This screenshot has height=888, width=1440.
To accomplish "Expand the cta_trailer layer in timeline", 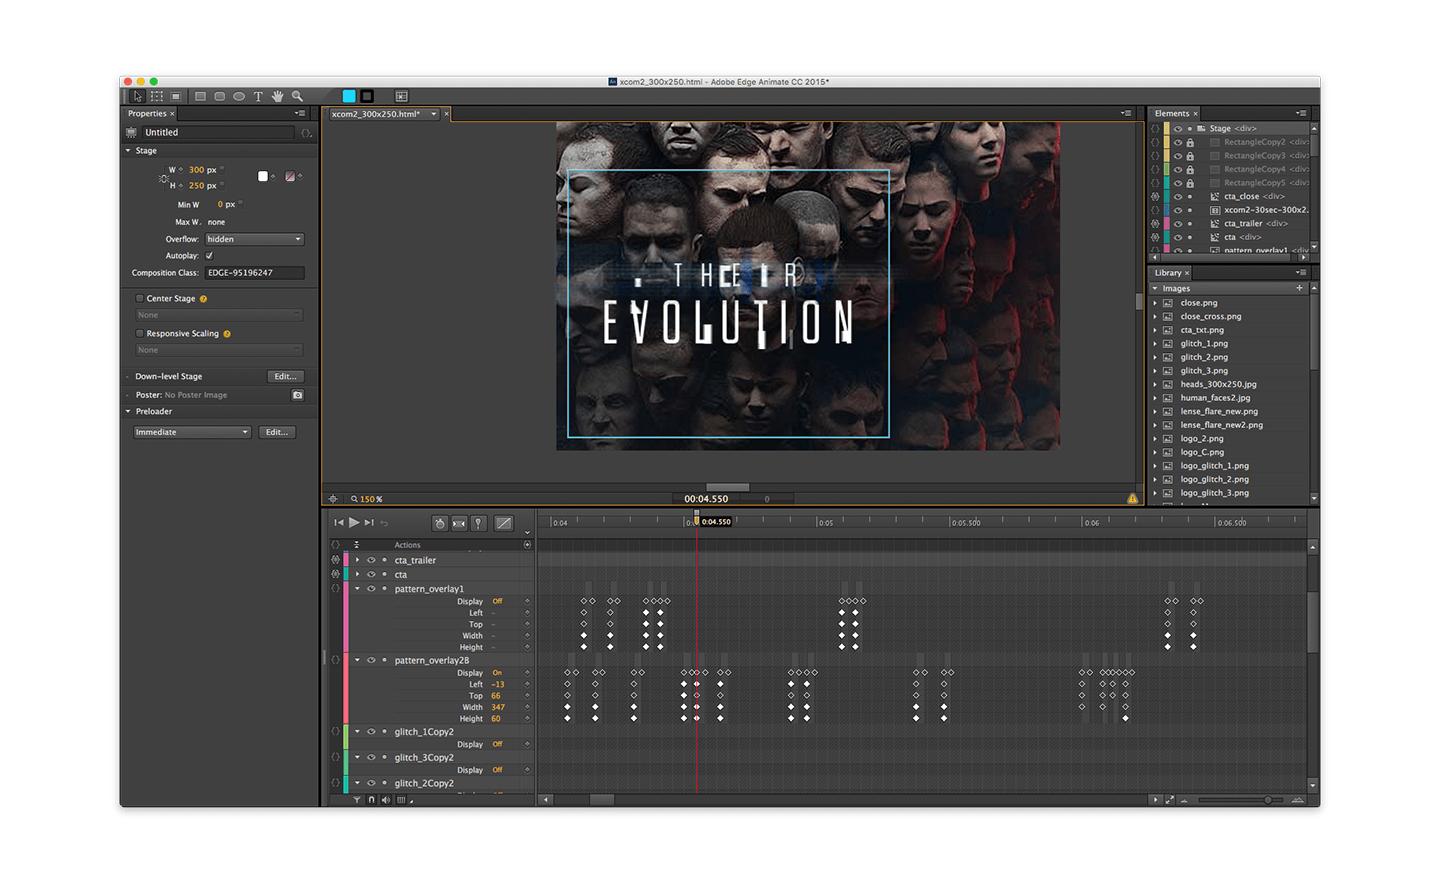I will pyautogui.click(x=357, y=560).
